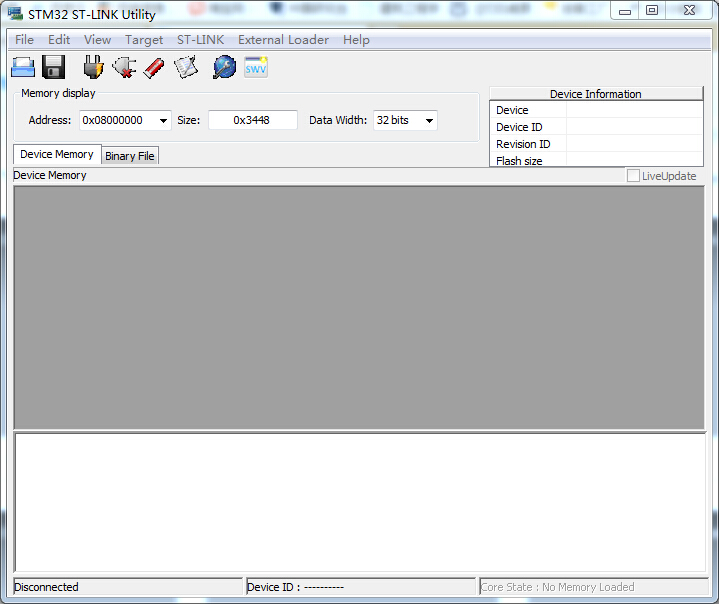Click the Save file floppy icon
This screenshot has width=719, height=604.
point(54,67)
